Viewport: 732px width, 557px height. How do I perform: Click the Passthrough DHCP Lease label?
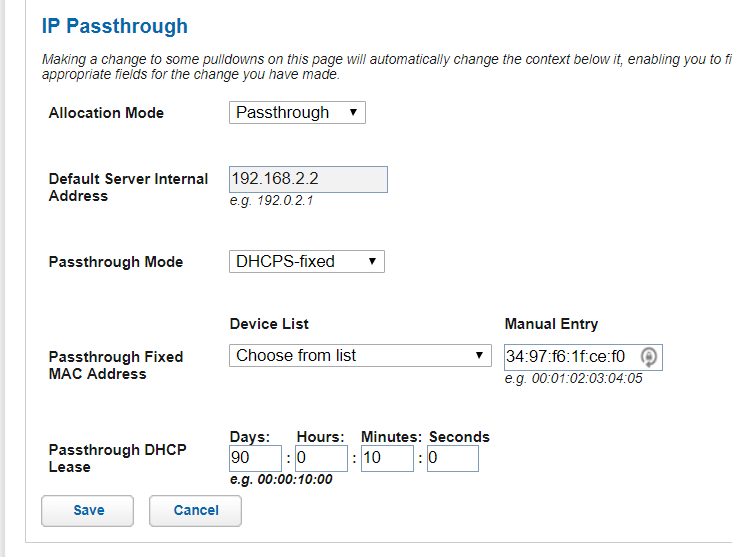(118, 458)
